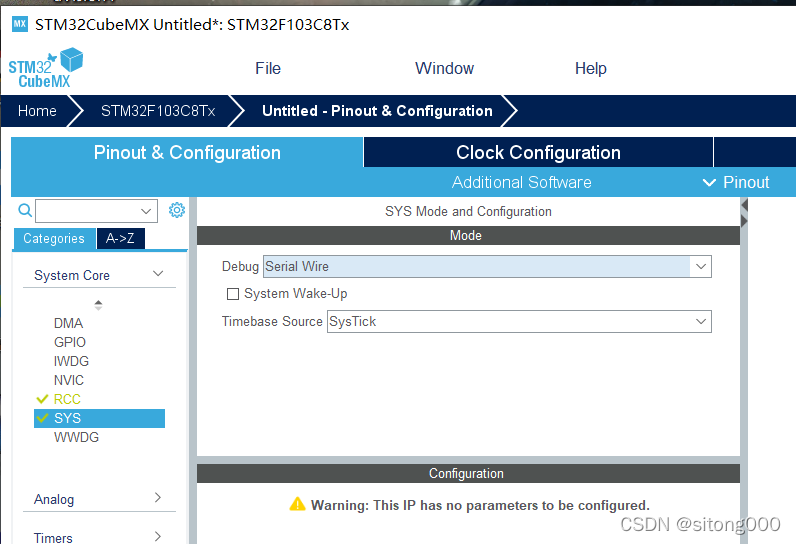Select WWDG in System Core
The image size is (796, 544).
click(x=76, y=437)
